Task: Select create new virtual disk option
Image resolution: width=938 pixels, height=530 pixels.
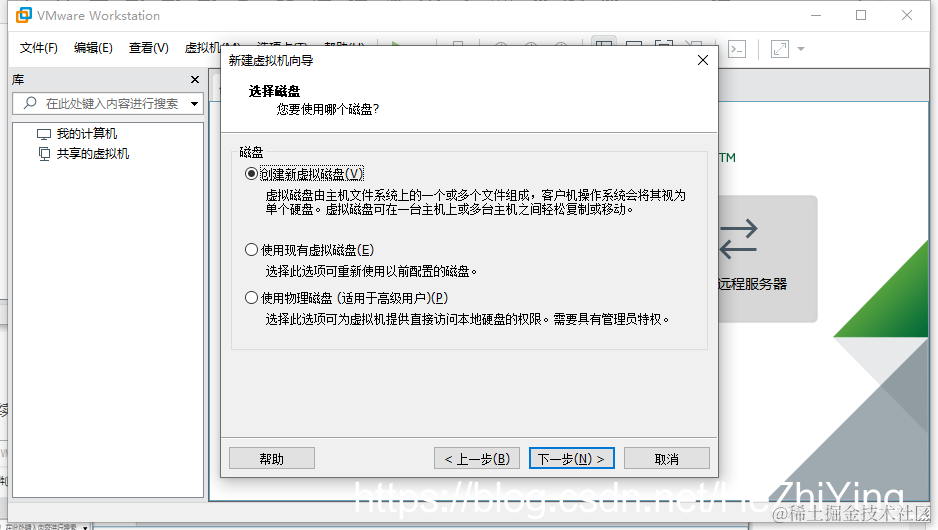Action: (x=304, y=174)
